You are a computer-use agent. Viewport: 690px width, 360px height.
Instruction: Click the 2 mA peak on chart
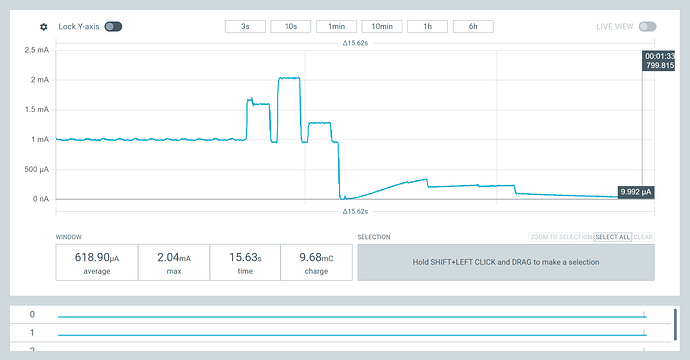tap(289, 78)
